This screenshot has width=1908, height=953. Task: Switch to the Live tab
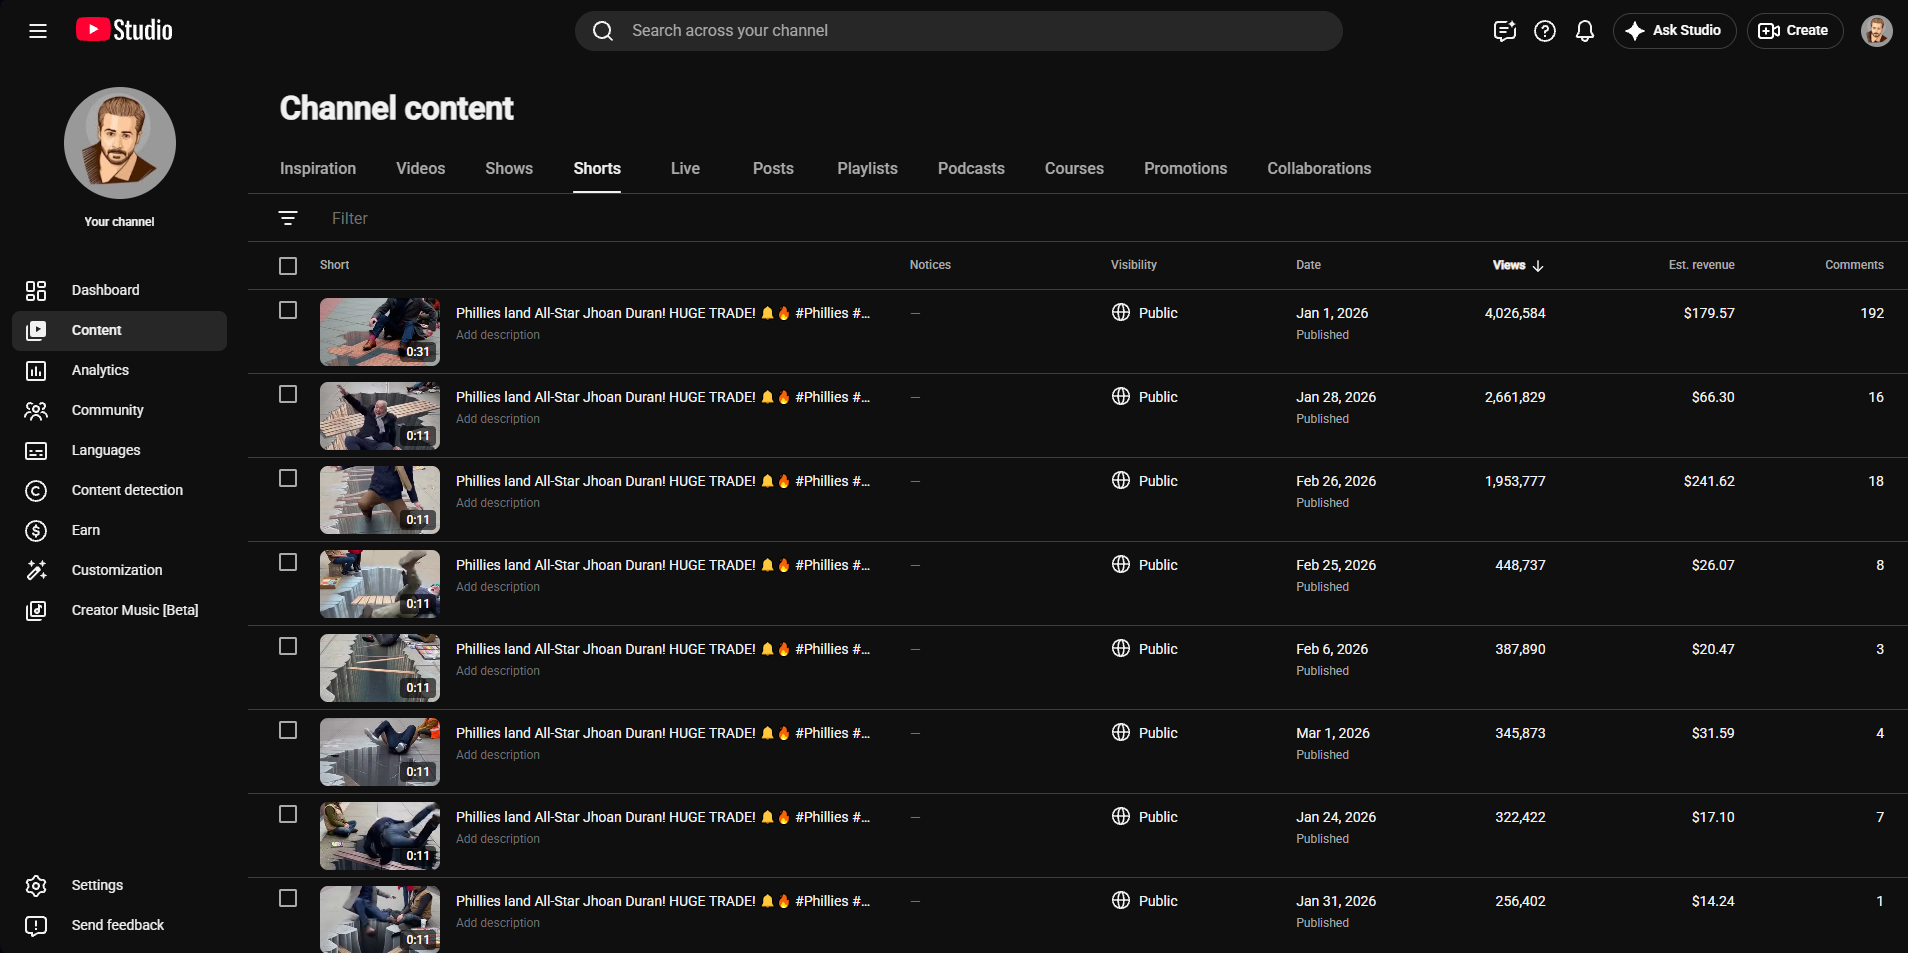tap(685, 168)
